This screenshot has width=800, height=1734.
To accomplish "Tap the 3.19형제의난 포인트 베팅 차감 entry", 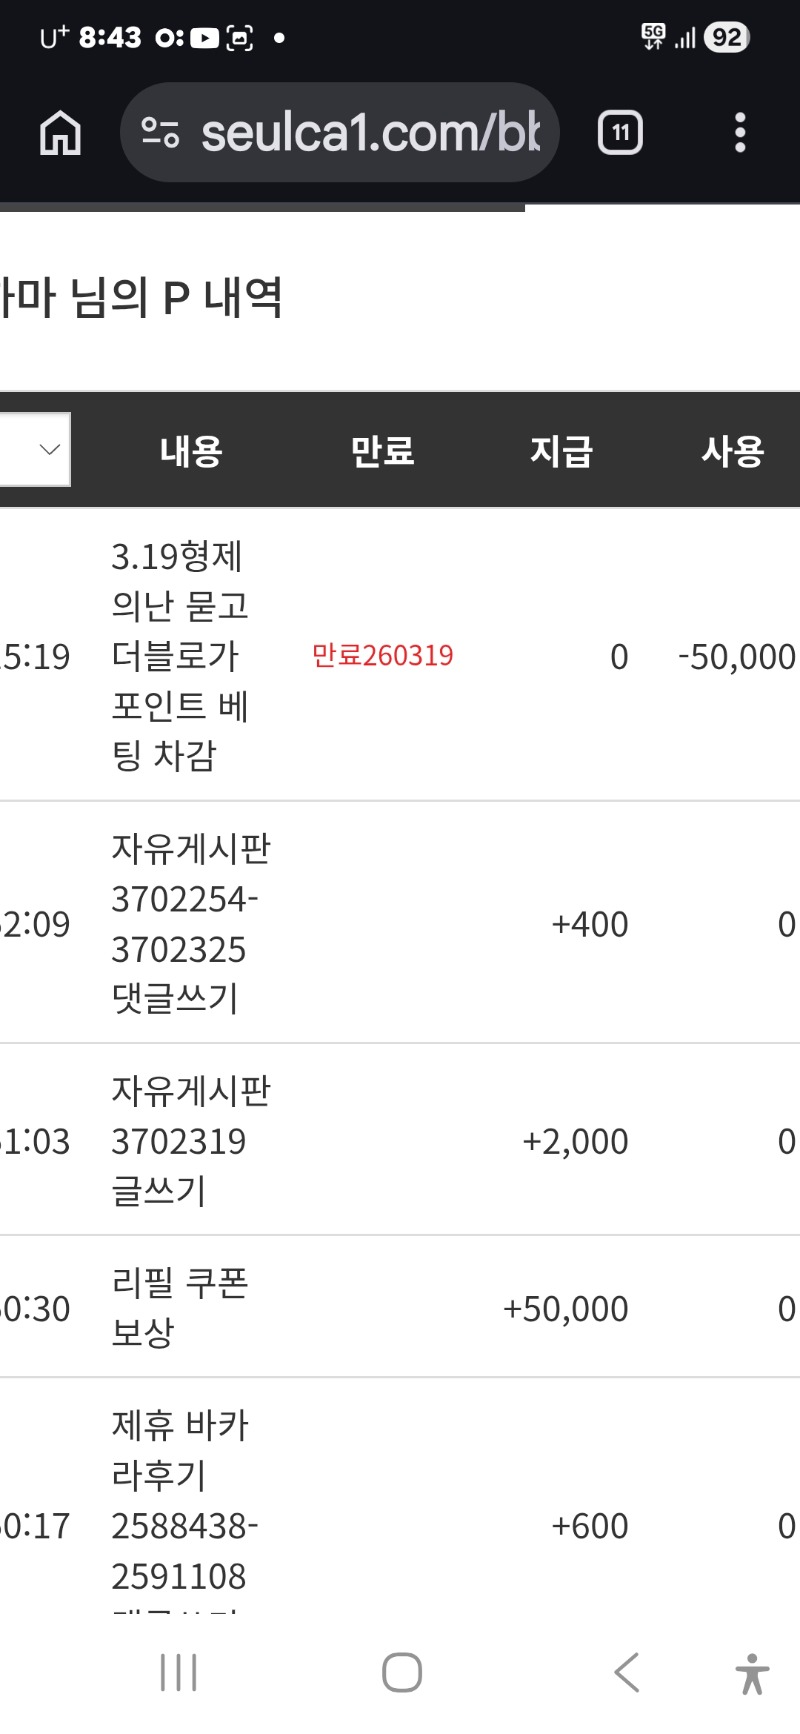I will coord(180,655).
